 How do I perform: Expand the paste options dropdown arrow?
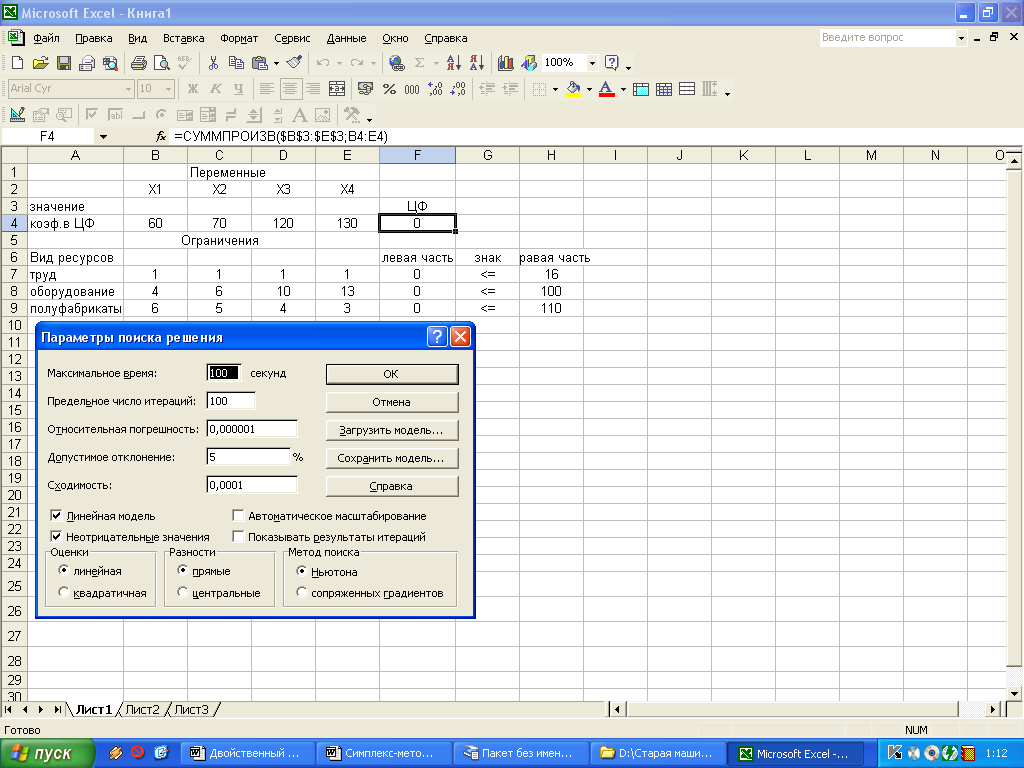pyautogui.click(x=276, y=63)
